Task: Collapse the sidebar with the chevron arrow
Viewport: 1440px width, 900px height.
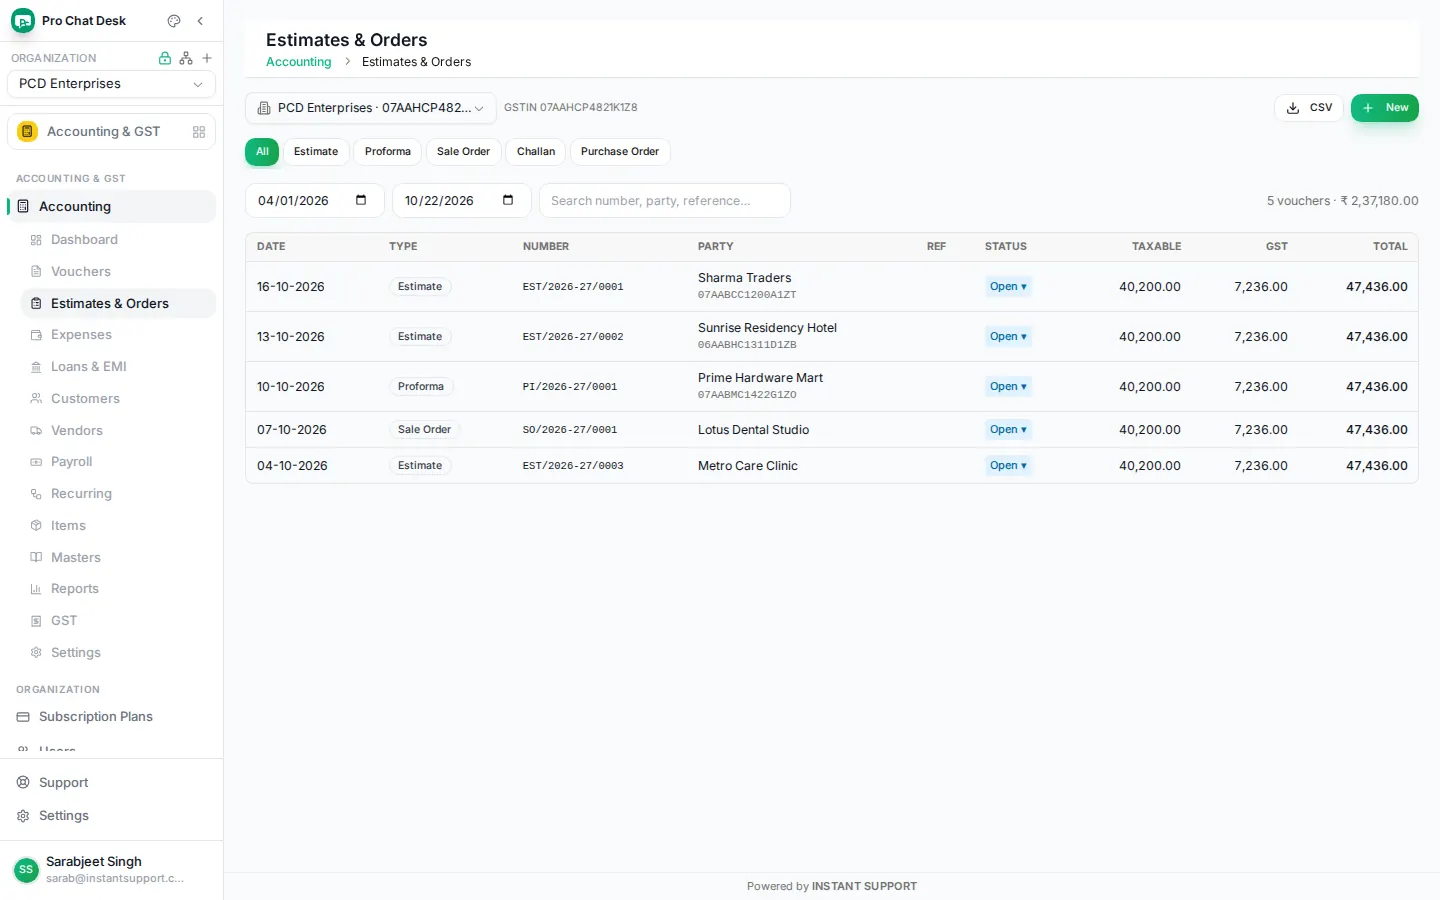Action: click(x=200, y=21)
